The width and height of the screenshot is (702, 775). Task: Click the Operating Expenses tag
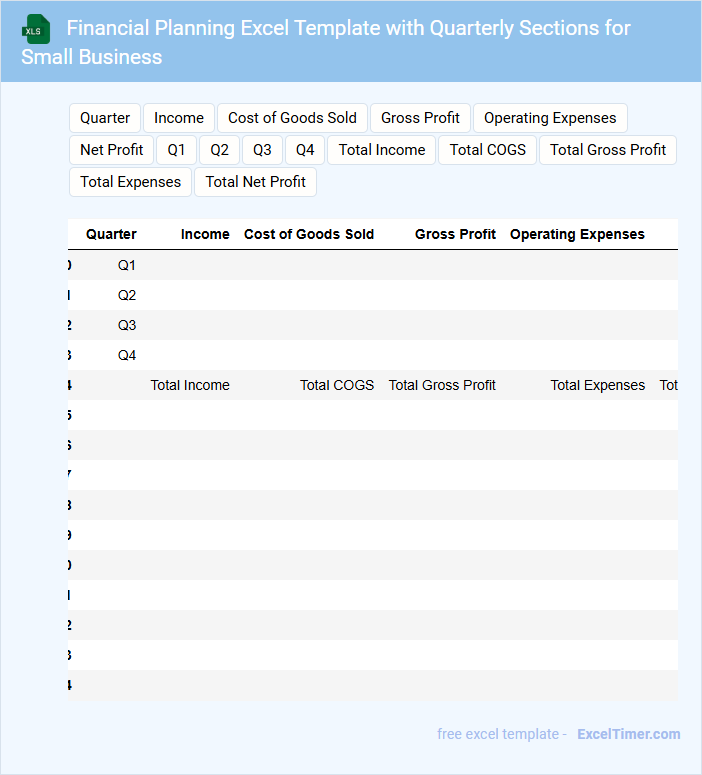(x=550, y=118)
